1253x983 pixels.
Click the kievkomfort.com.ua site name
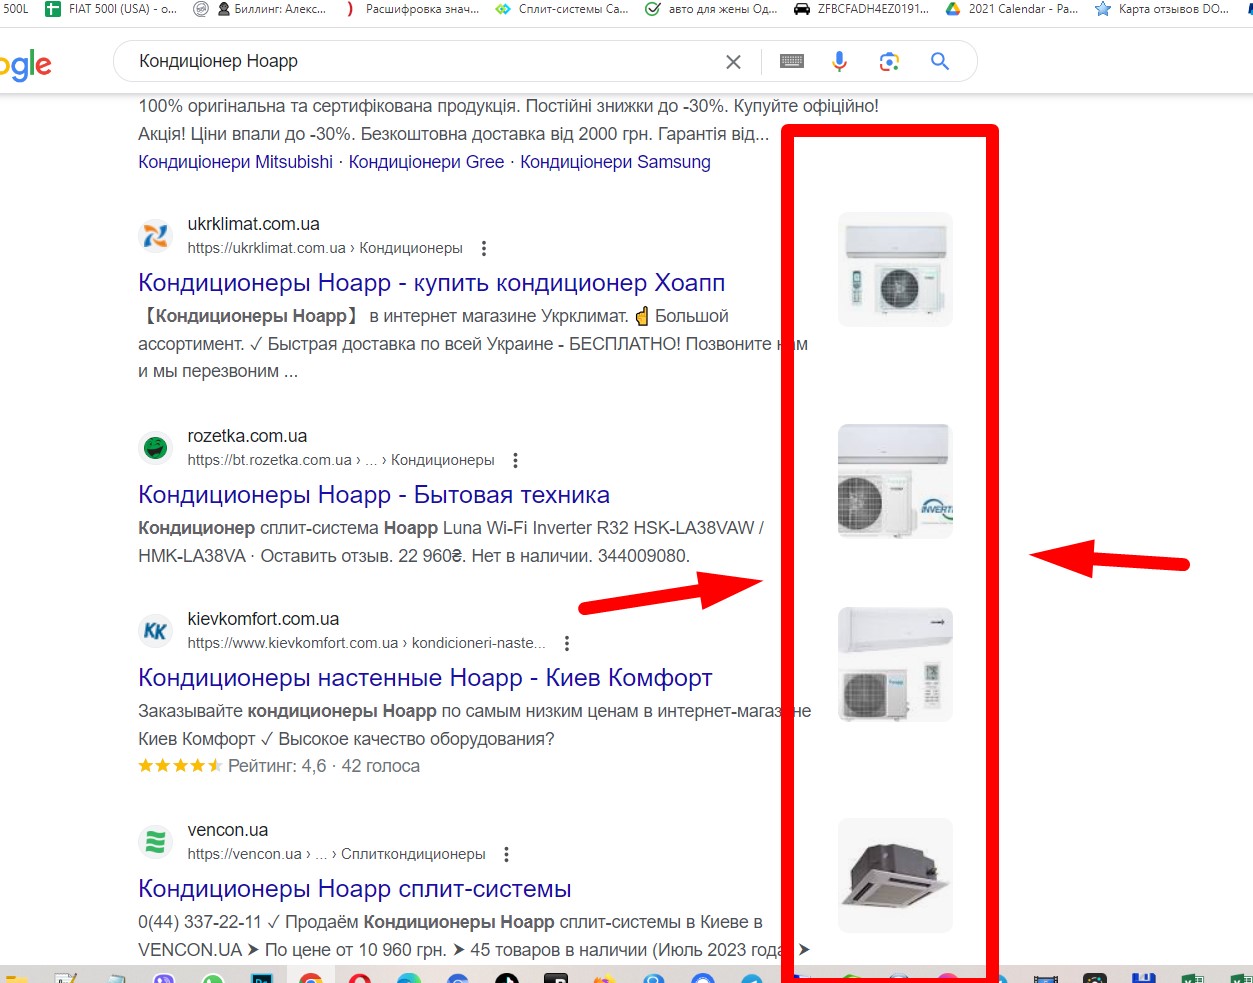pyautogui.click(x=263, y=619)
